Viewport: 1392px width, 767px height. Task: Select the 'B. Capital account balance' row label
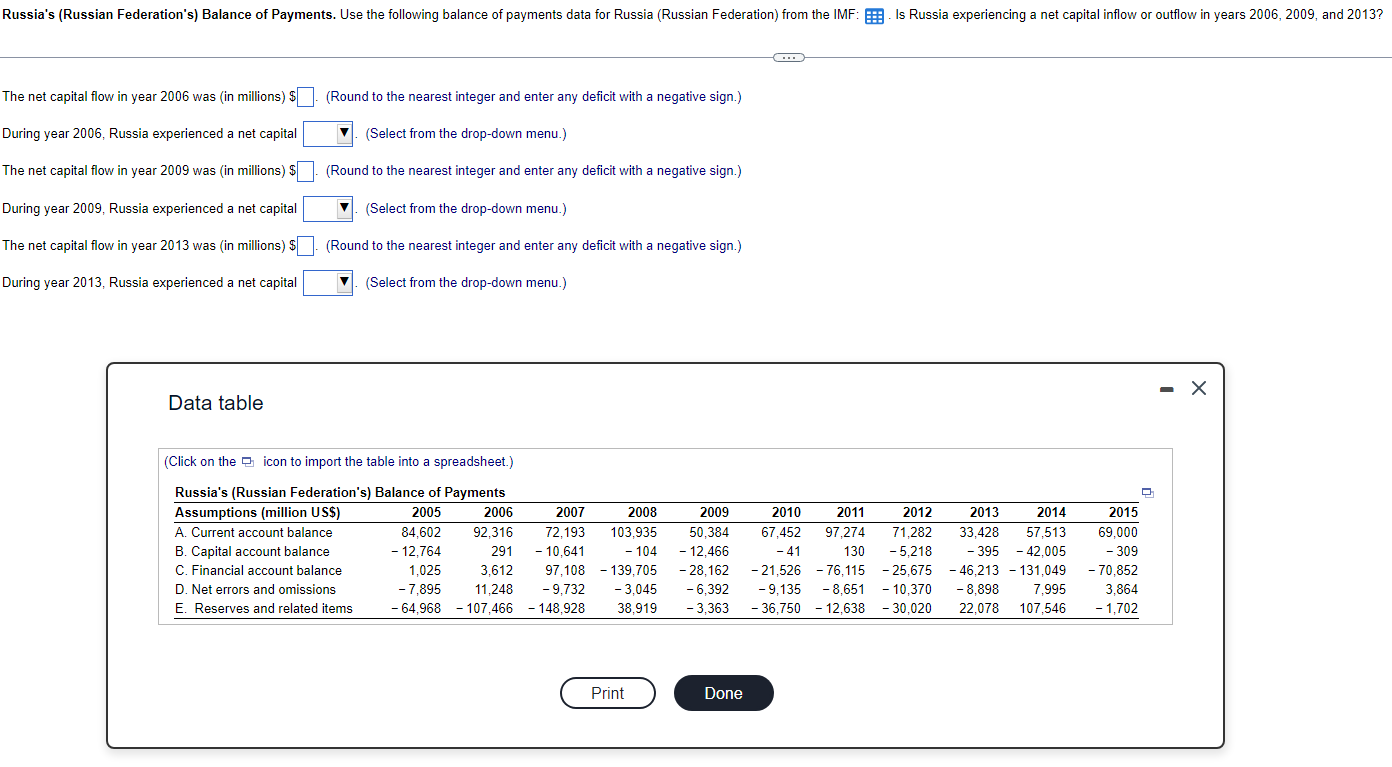coord(252,551)
